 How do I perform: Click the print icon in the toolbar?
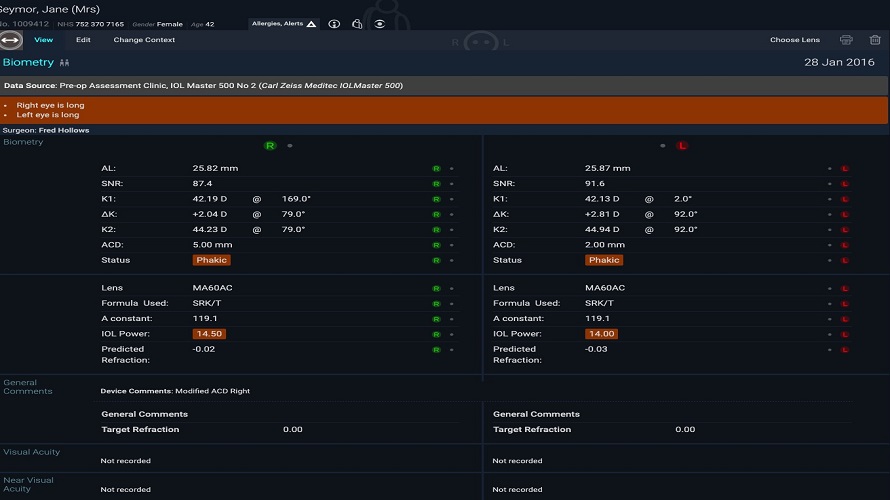click(846, 40)
